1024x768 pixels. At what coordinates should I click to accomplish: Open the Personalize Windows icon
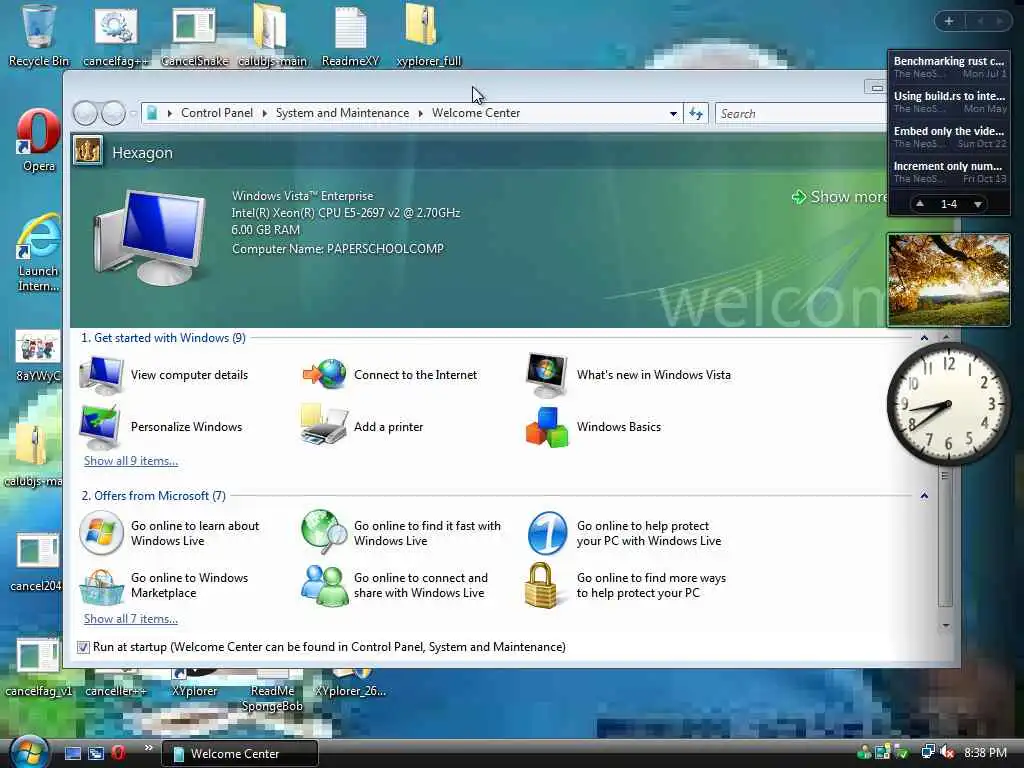tap(101, 426)
